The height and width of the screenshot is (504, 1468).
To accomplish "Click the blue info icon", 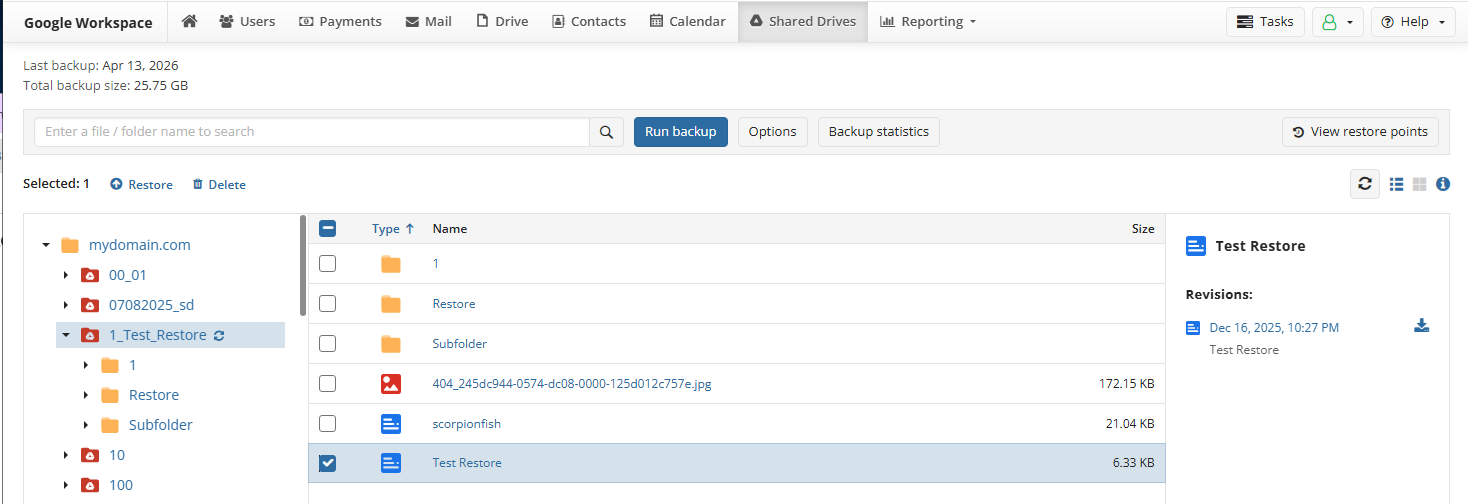I will pyautogui.click(x=1443, y=184).
